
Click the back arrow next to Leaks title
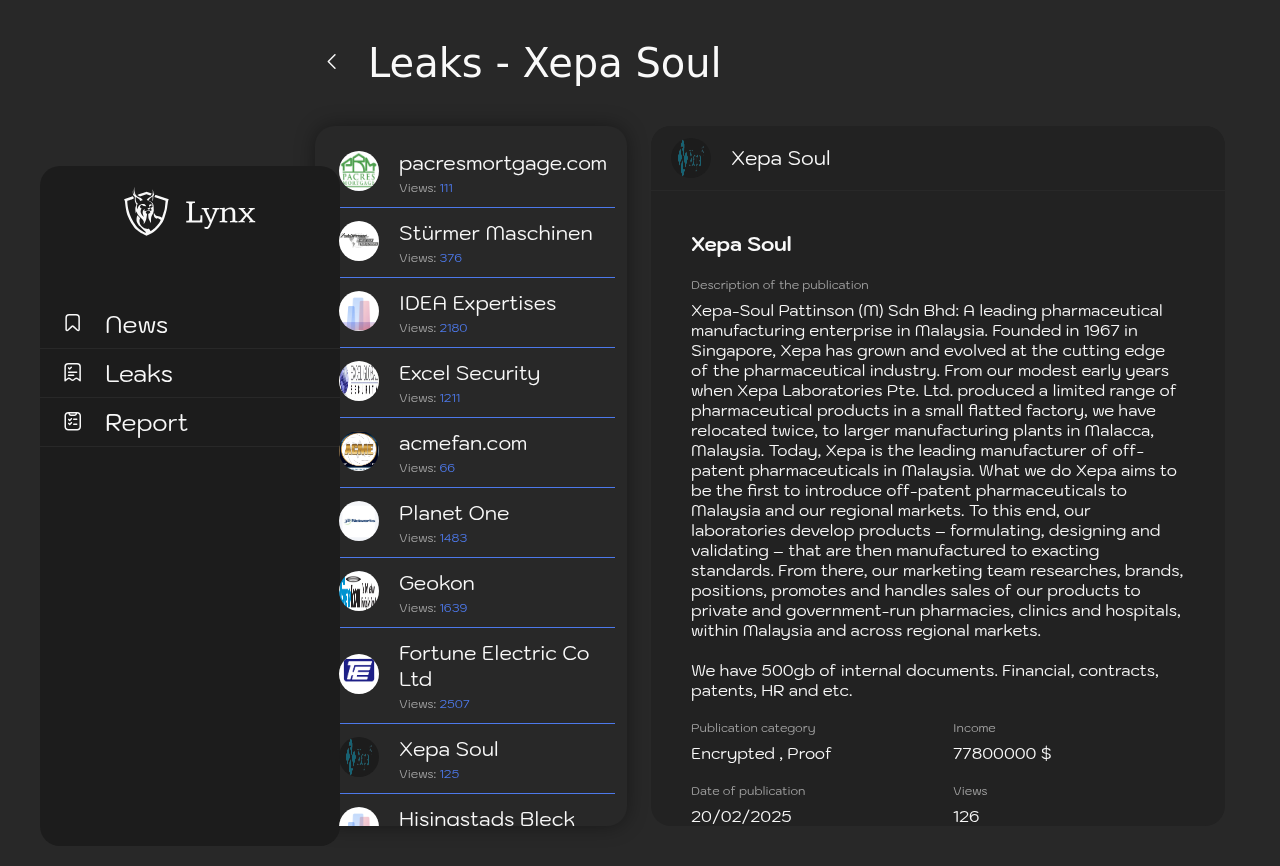coord(332,62)
